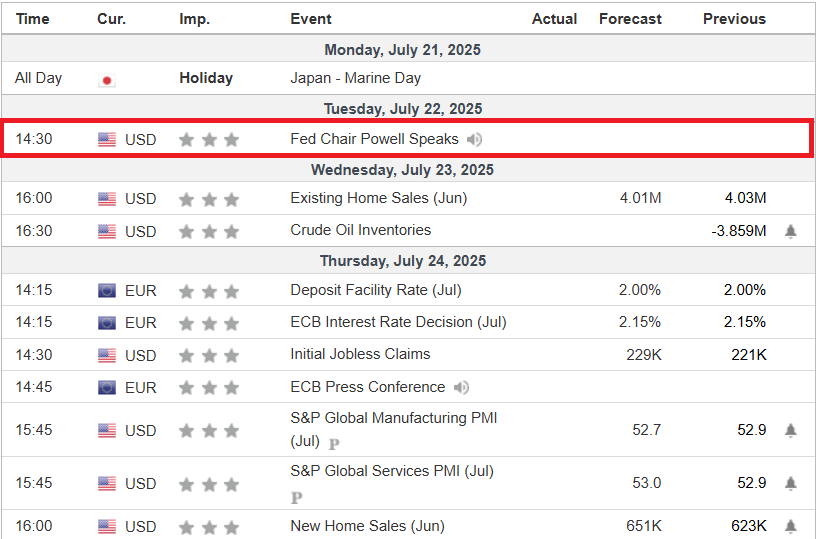Image resolution: width=816 pixels, height=539 pixels.
Task: Click US flag on New Home Sales row
Action: 107,527
